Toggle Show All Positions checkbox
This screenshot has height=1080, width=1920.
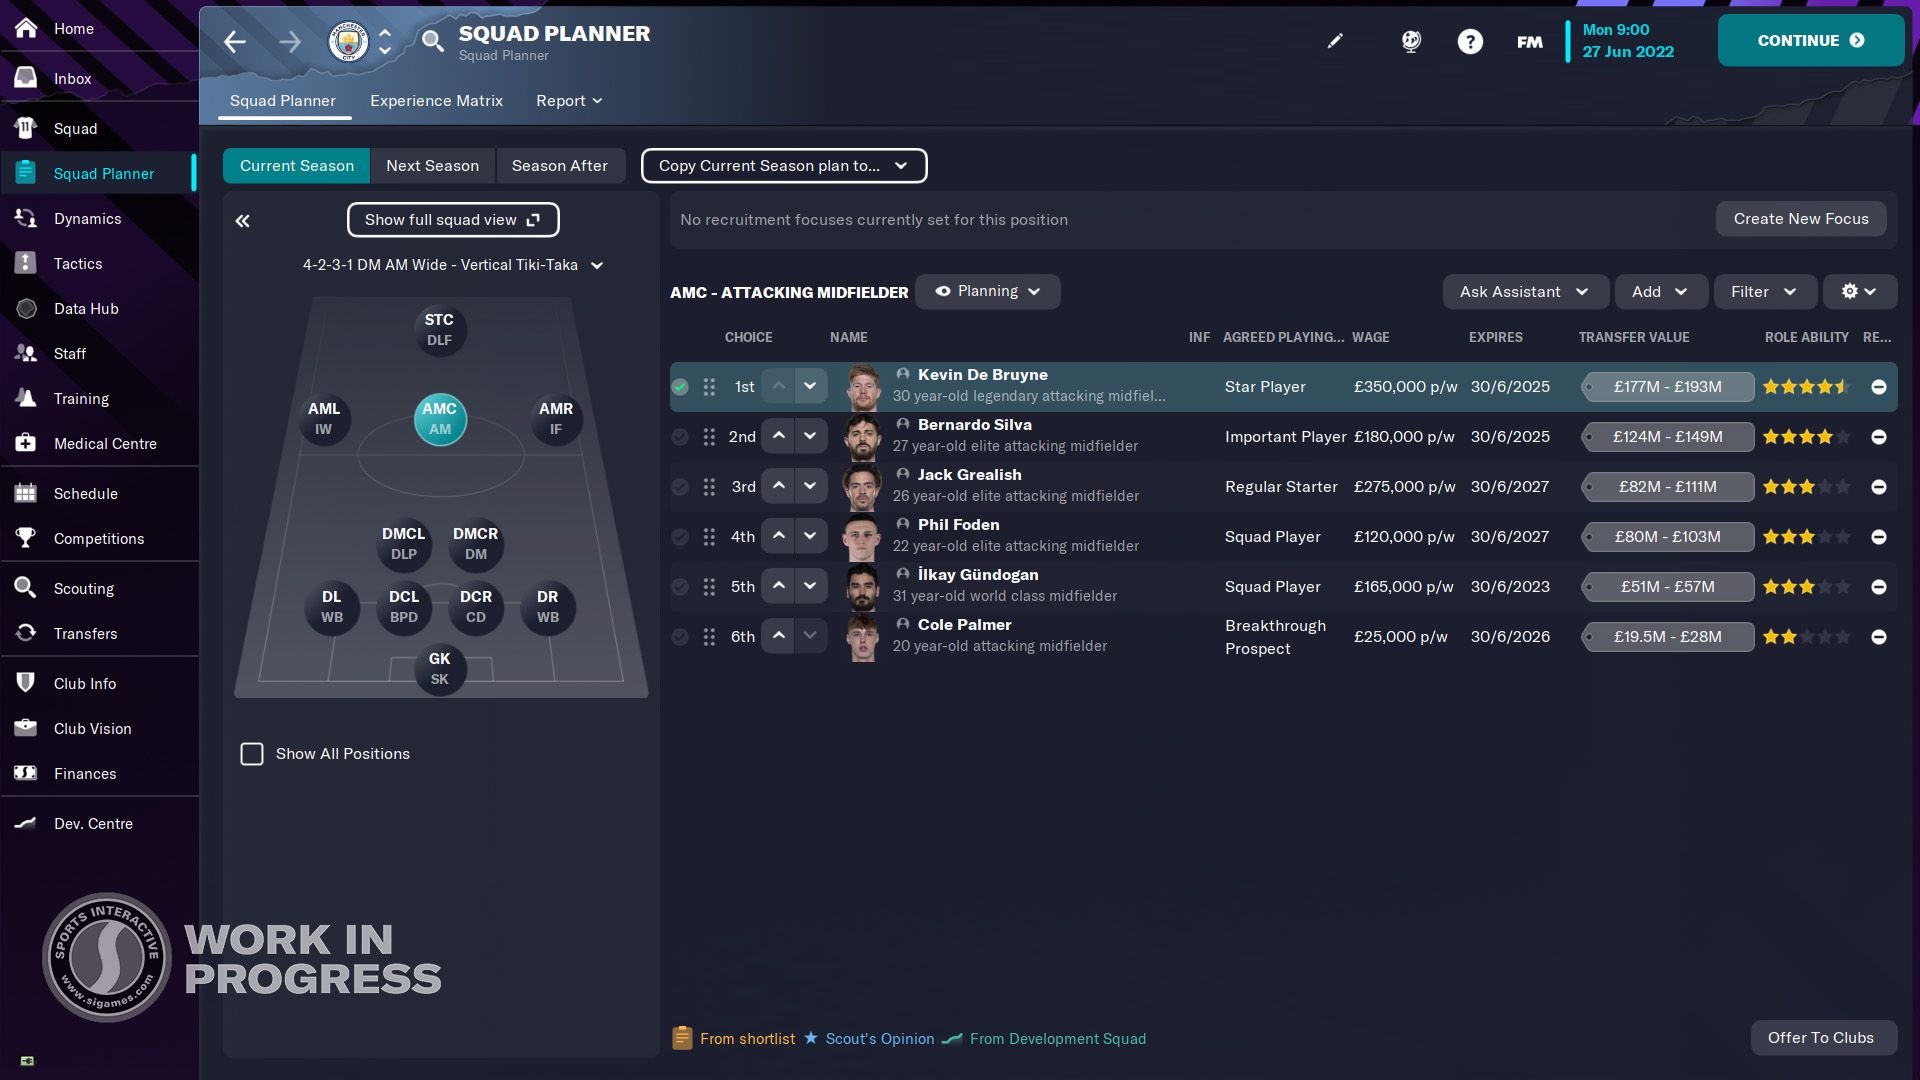tap(251, 753)
